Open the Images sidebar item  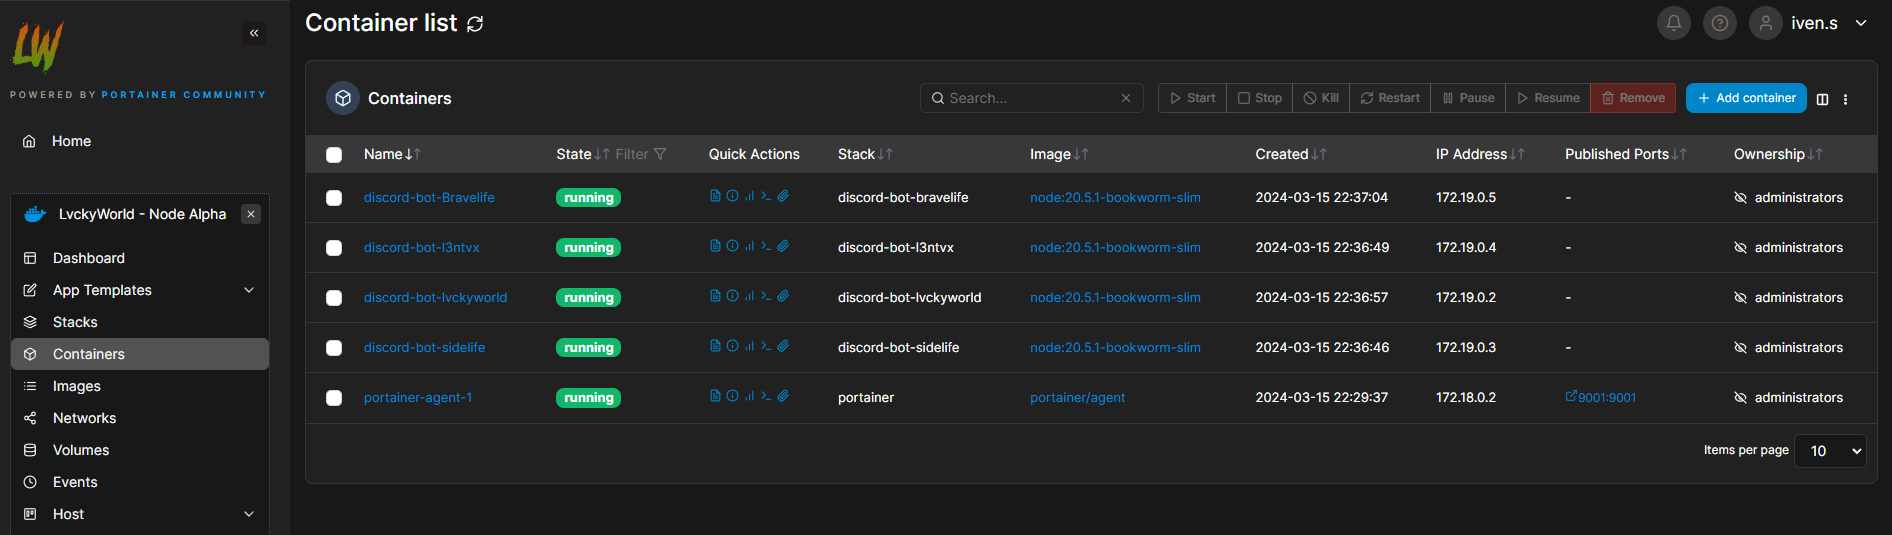pos(77,386)
